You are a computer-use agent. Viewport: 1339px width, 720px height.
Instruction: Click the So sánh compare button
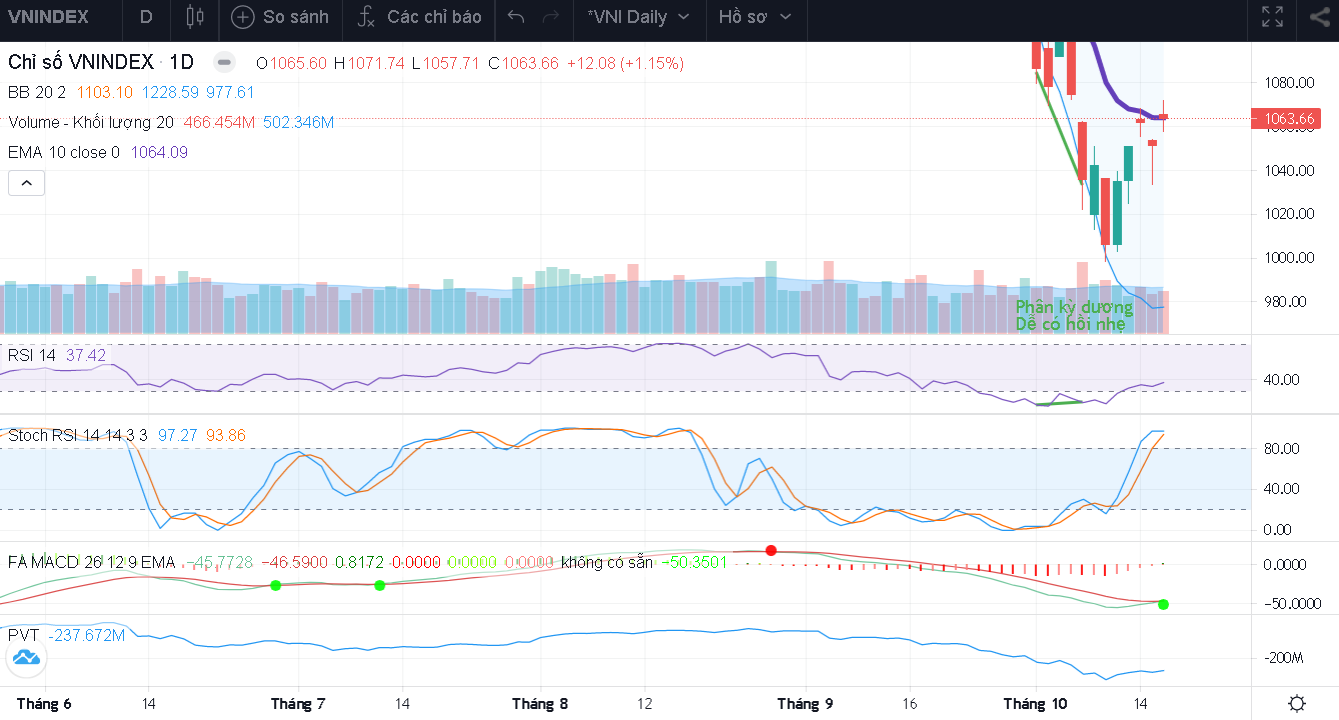click(280, 17)
